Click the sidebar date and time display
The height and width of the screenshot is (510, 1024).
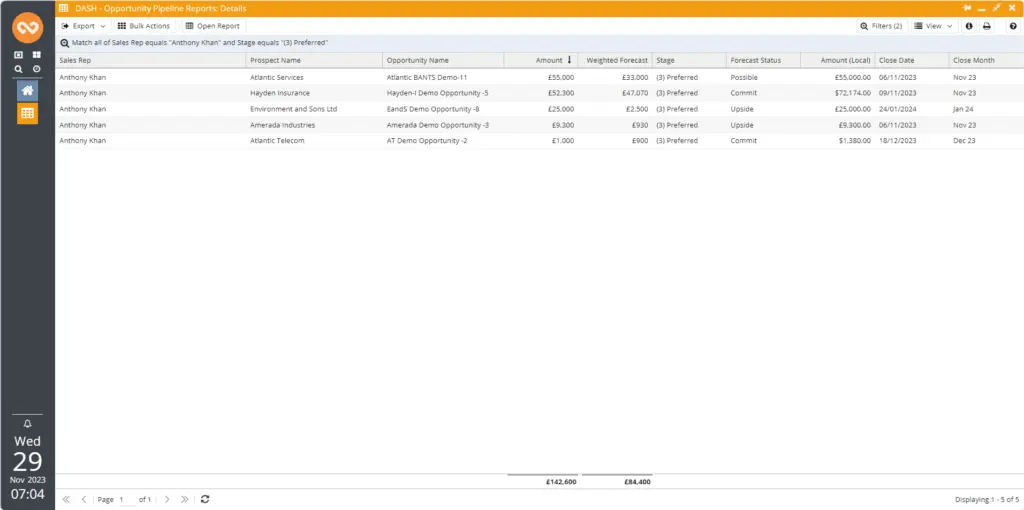[x=27, y=469]
